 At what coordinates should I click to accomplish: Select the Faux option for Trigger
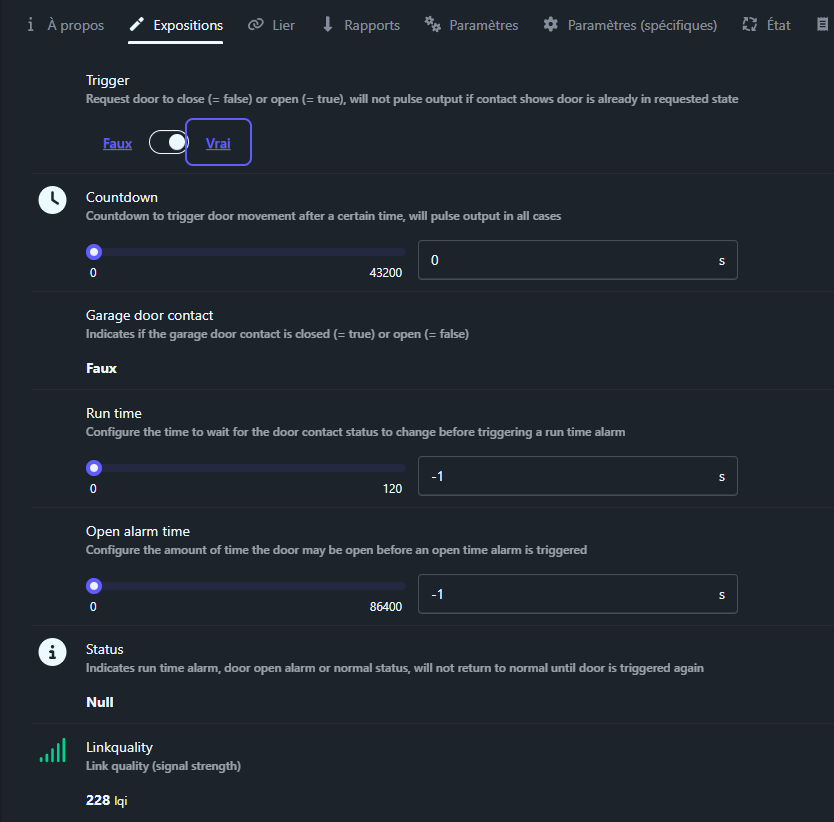[x=117, y=143]
